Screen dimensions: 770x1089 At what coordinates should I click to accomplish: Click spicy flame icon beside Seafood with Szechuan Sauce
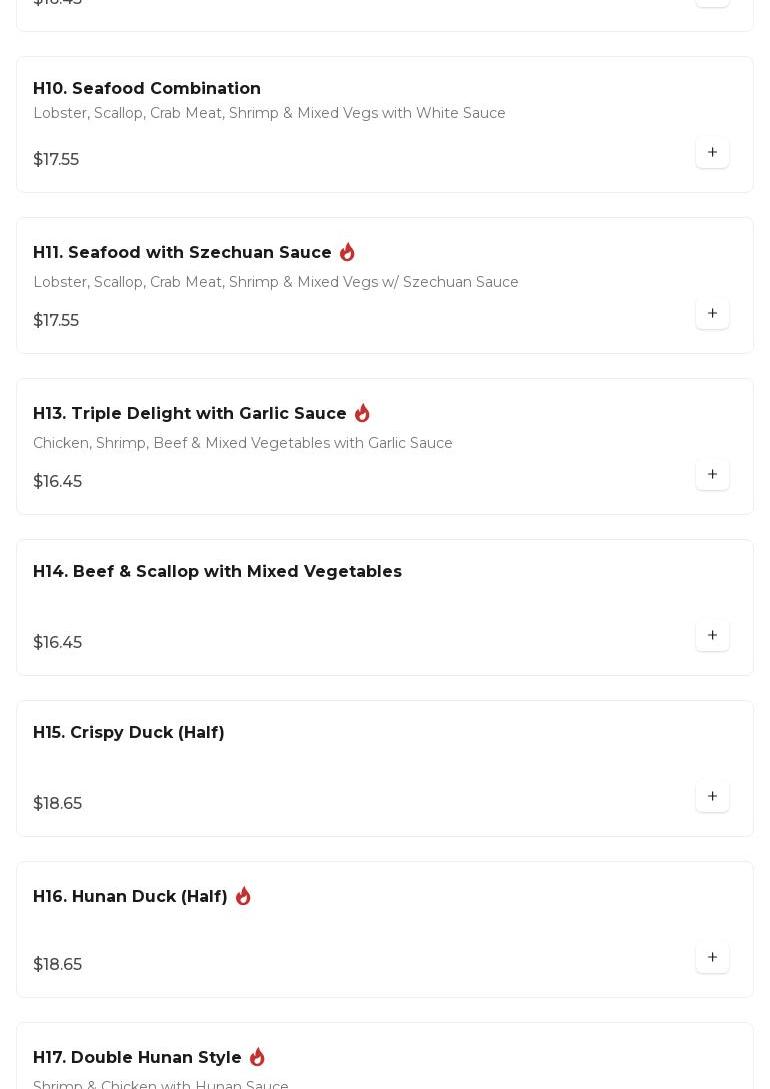[347, 252]
